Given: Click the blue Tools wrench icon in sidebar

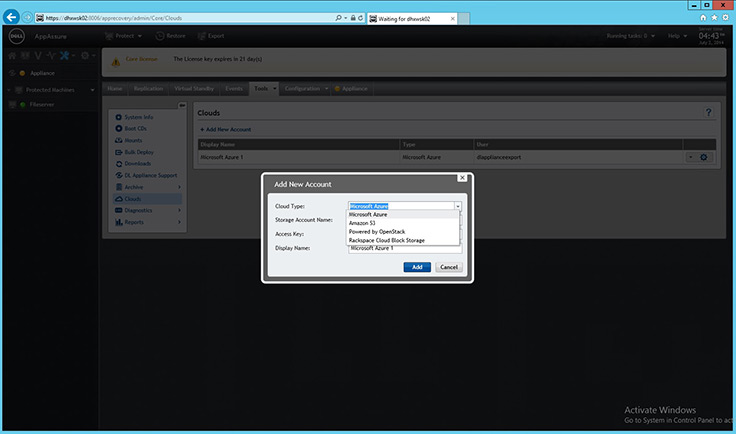Looking at the screenshot, I should pos(64,55).
